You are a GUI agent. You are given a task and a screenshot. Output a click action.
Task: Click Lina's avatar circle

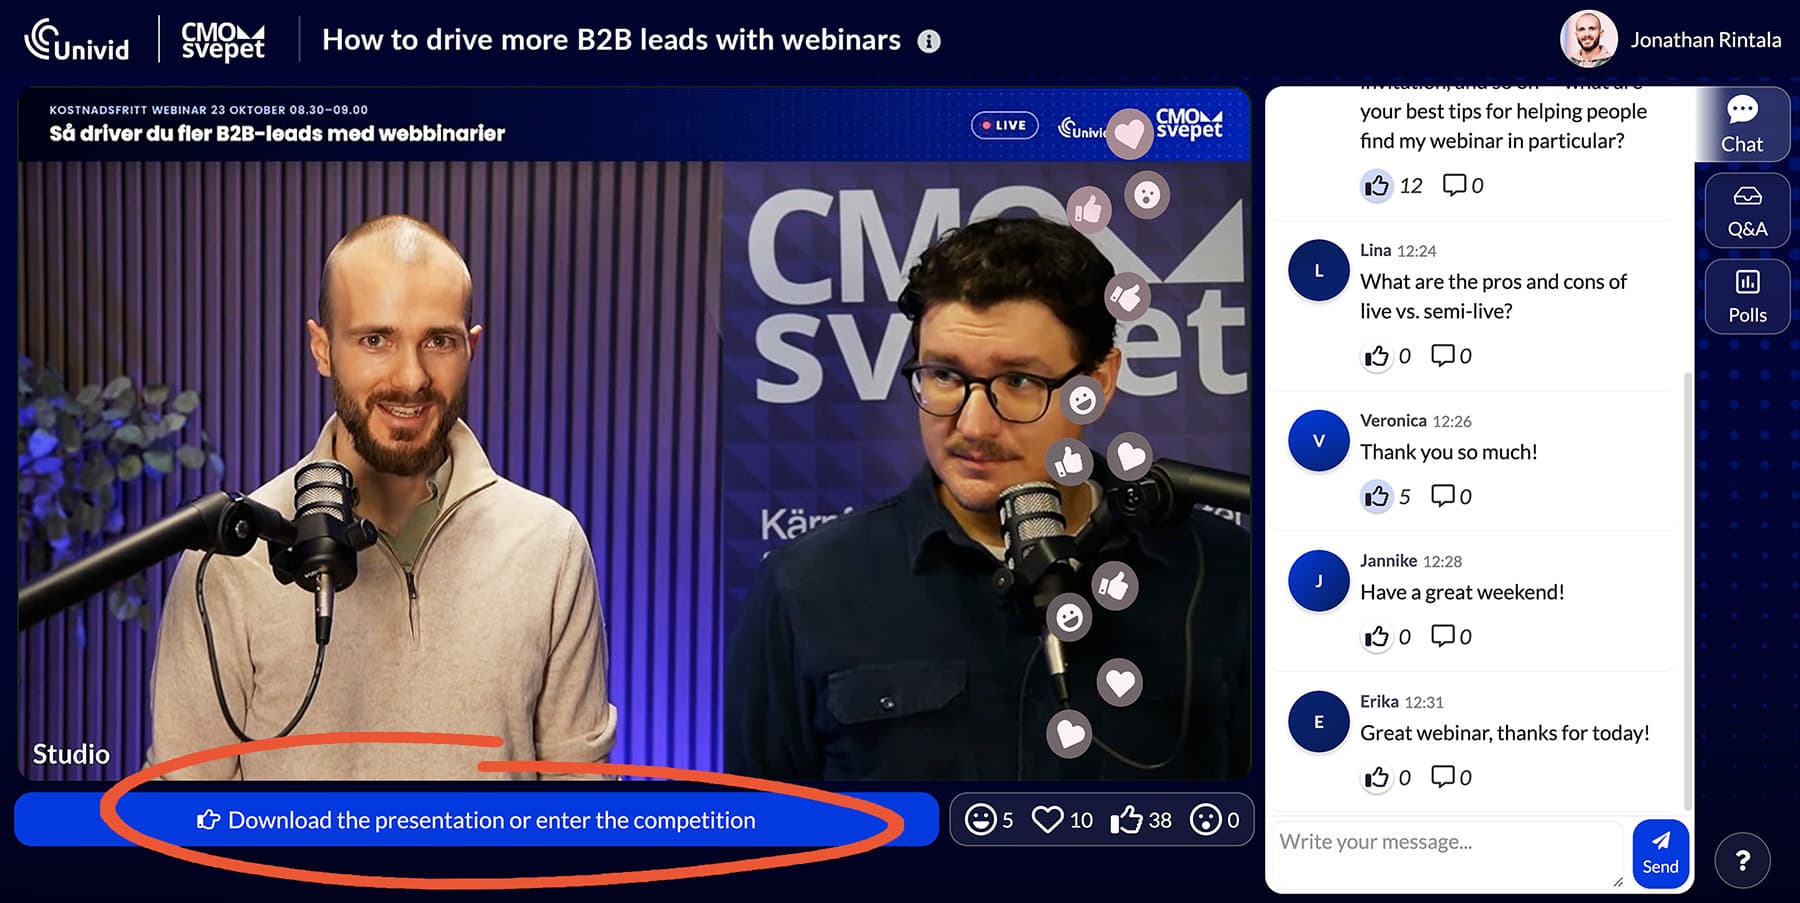pyautogui.click(x=1318, y=270)
